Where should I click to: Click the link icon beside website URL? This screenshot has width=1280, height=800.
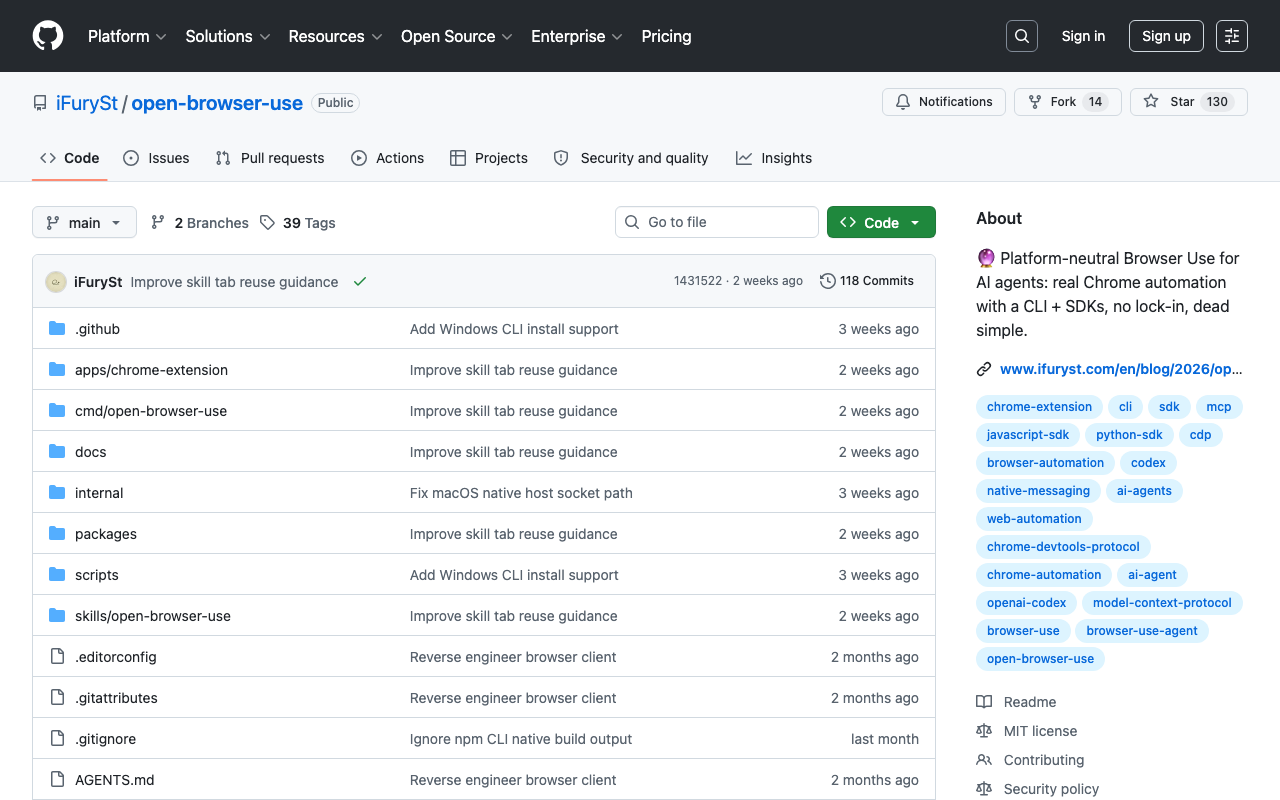[x=984, y=369]
